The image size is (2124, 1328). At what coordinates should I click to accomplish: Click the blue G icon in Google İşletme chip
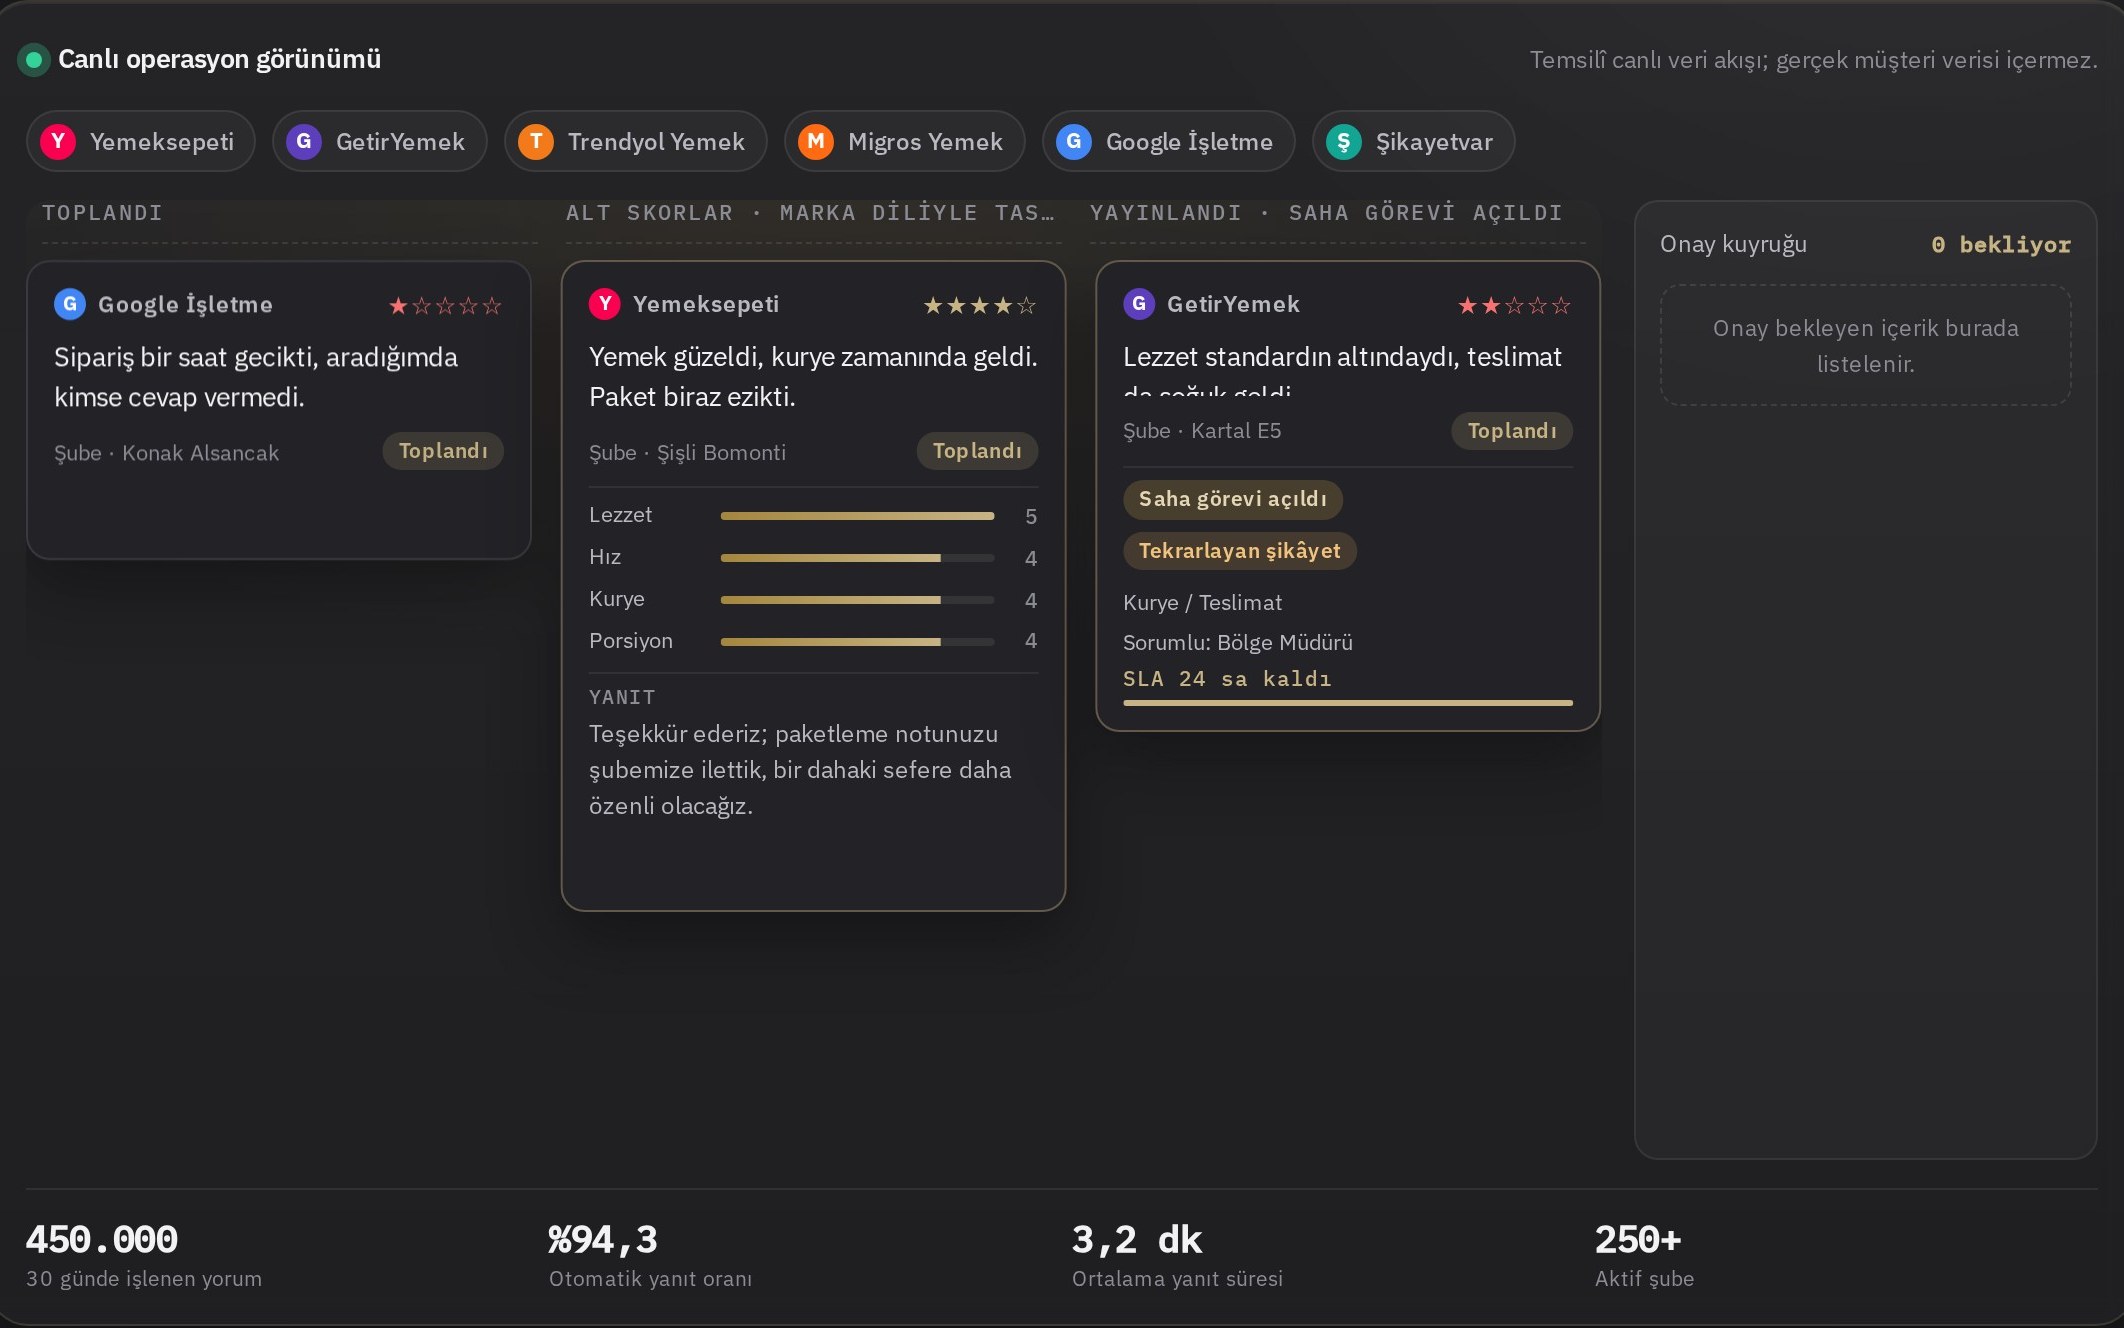coord(1074,141)
